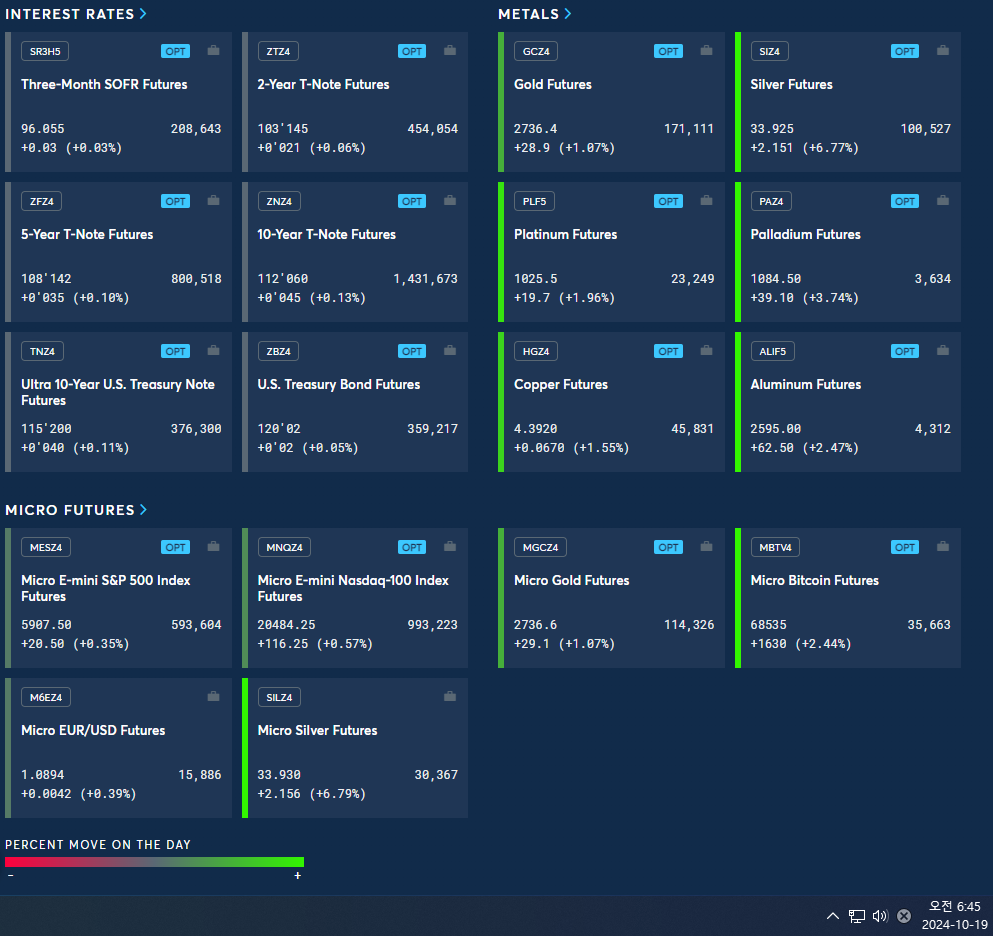The width and height of the screenshot is (993, 936).
Task: Click briefcase icon on 5-Year T-Note Futures card
Action: point(213,201)
